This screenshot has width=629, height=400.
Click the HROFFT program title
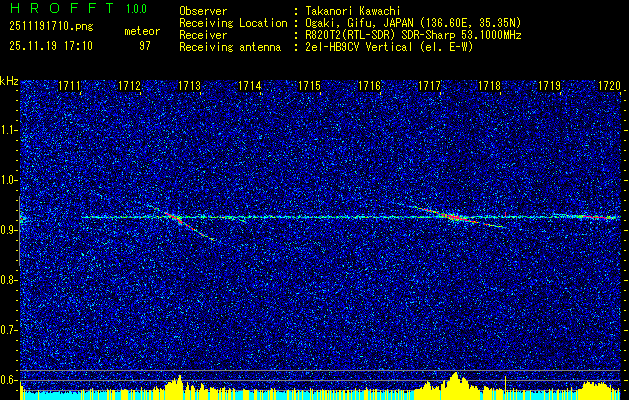62,8
